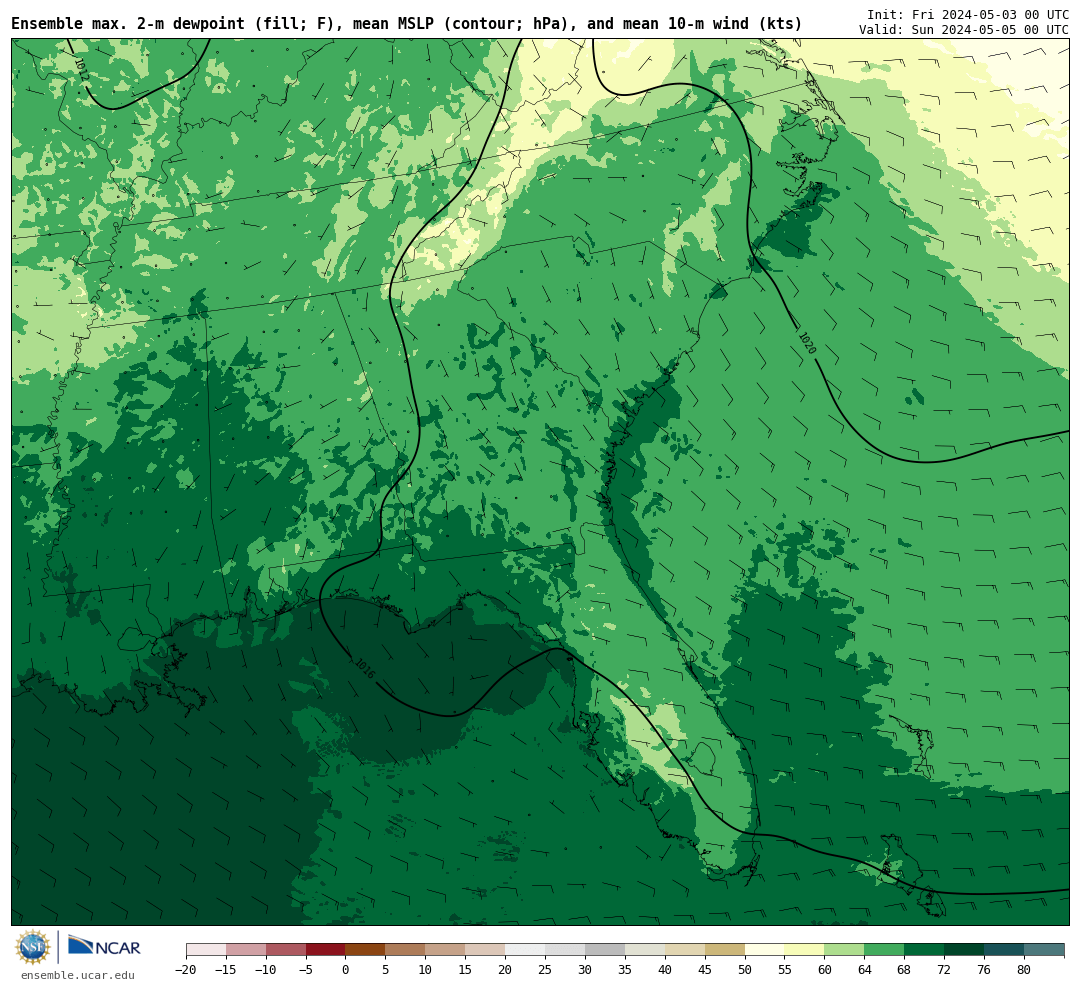This screenshot has height=988, width=1080.
Task: Click the 50 colorbar tick label
Action: (x=745, y=970)
